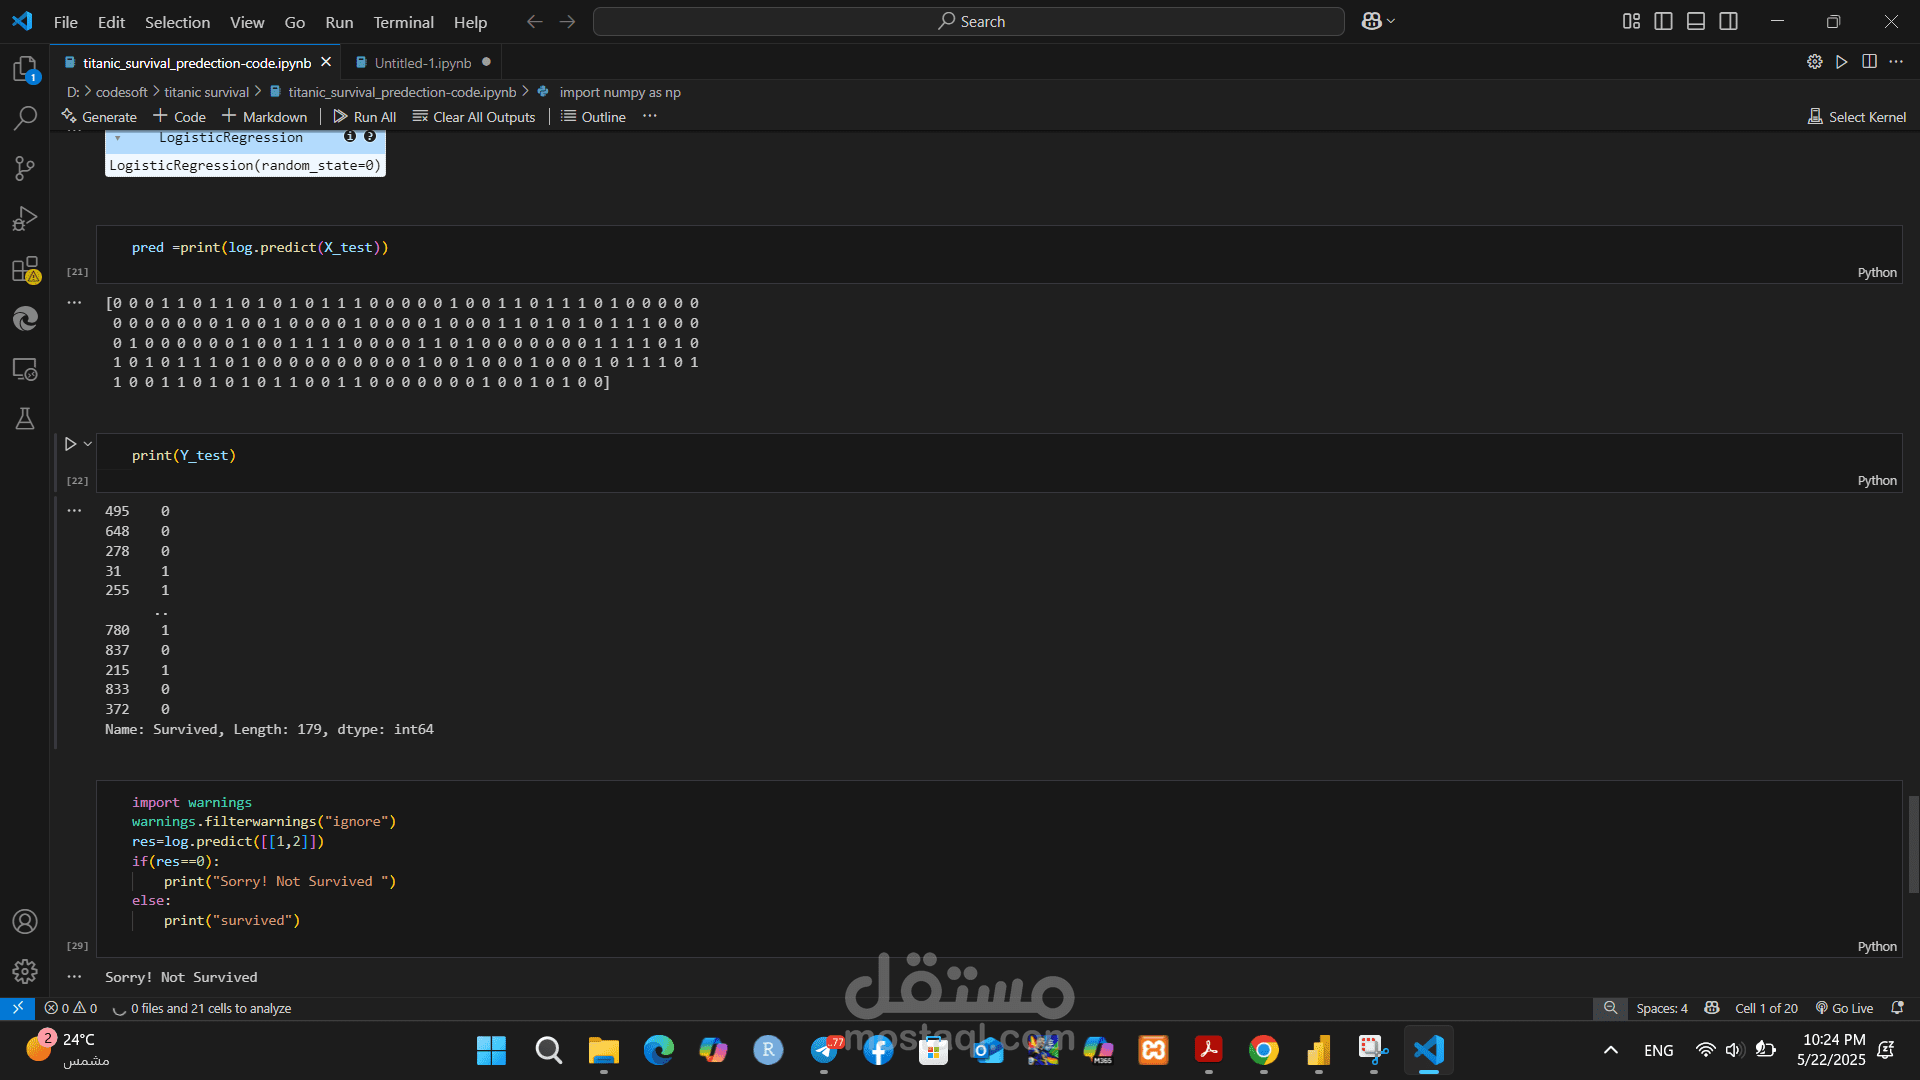
Task: Click the Search command center field
Action: 968,21
